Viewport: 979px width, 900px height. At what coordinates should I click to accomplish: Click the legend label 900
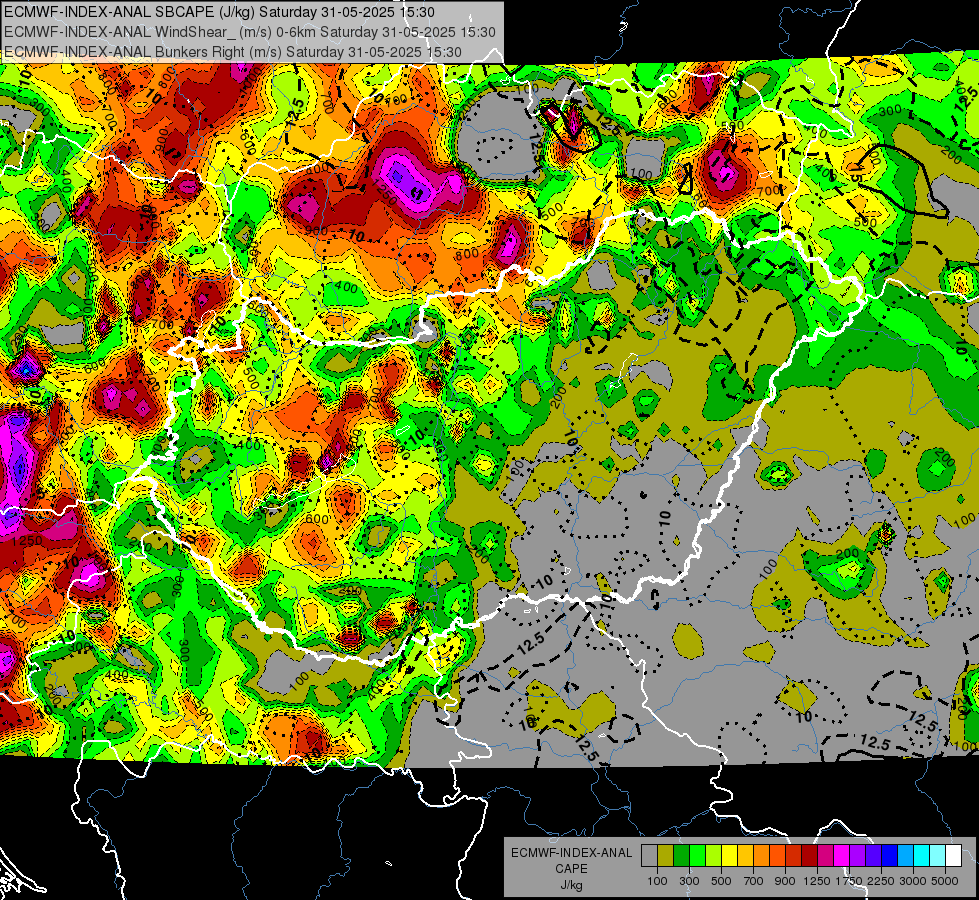(x=785, y=881)
